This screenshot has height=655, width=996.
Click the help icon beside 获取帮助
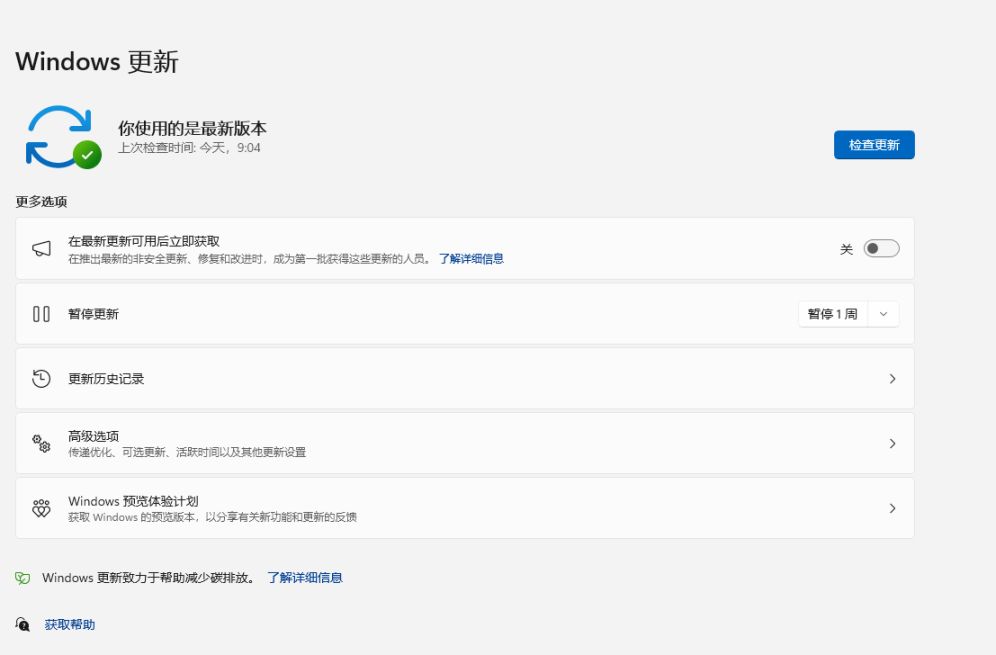point(23,625)
